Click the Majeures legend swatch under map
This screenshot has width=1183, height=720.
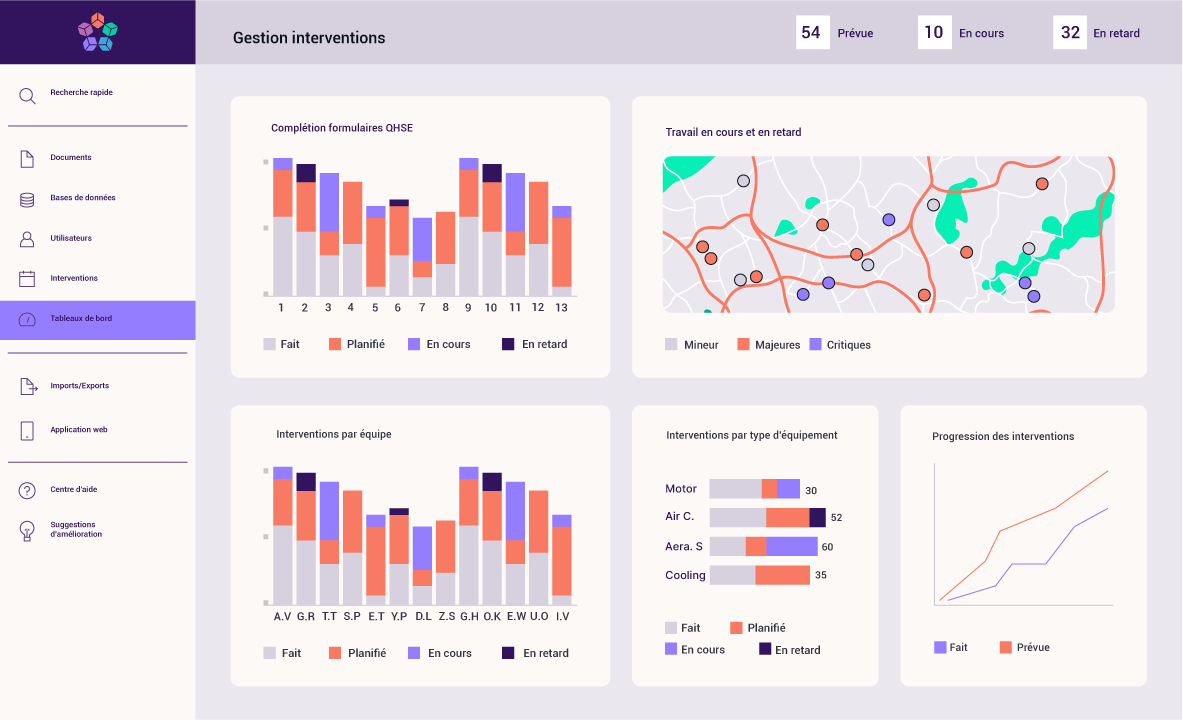pos(743,344)
